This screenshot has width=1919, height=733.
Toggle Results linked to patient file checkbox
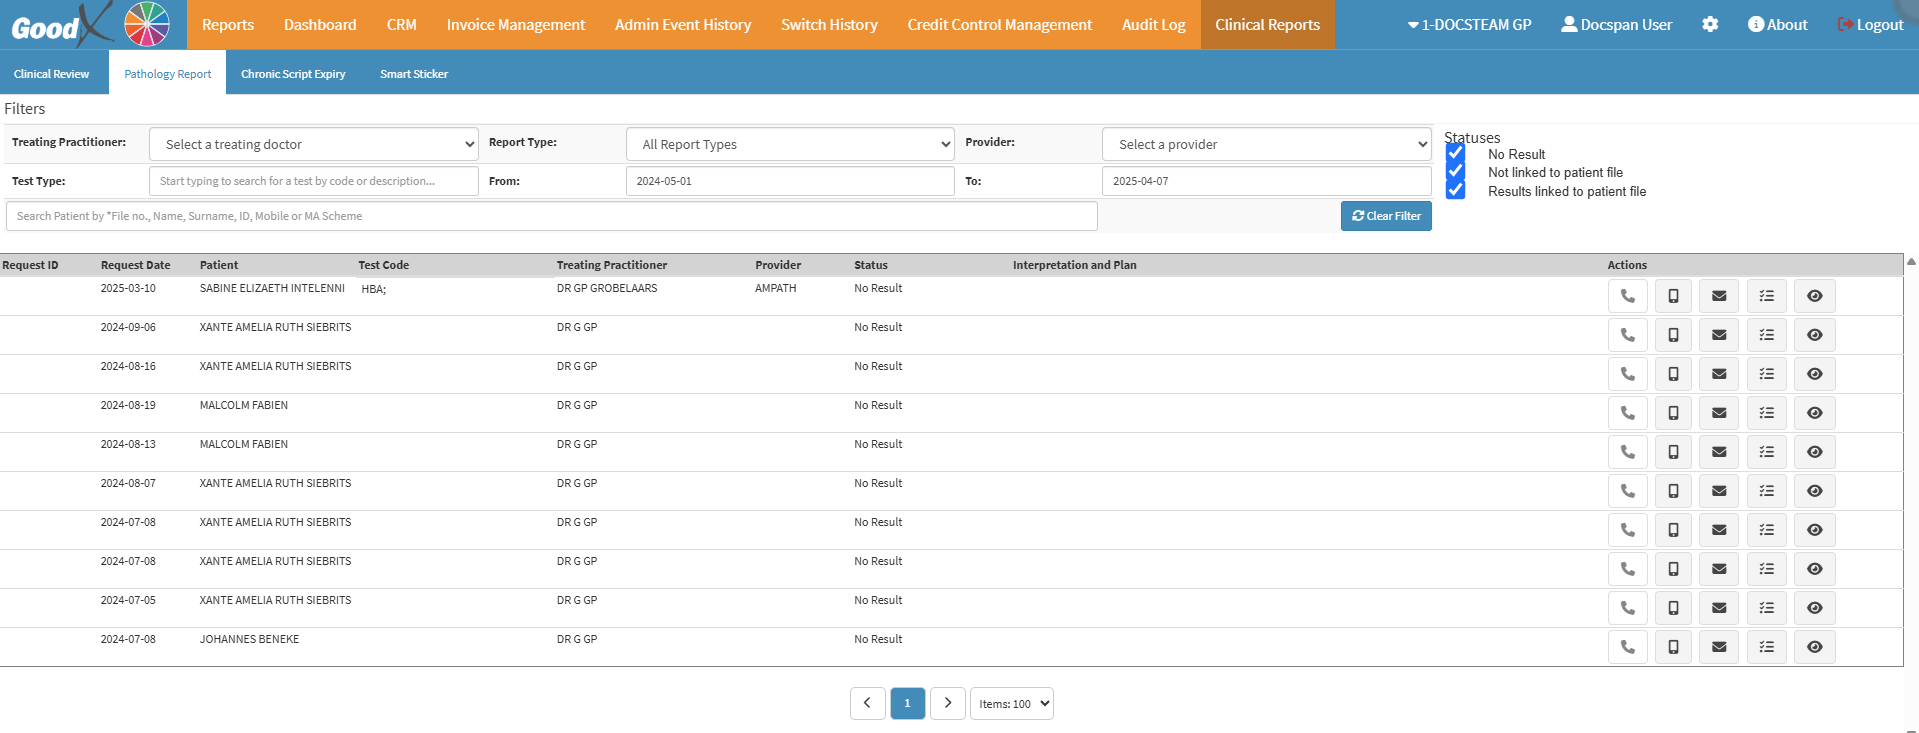click(x=1456, y=191)
